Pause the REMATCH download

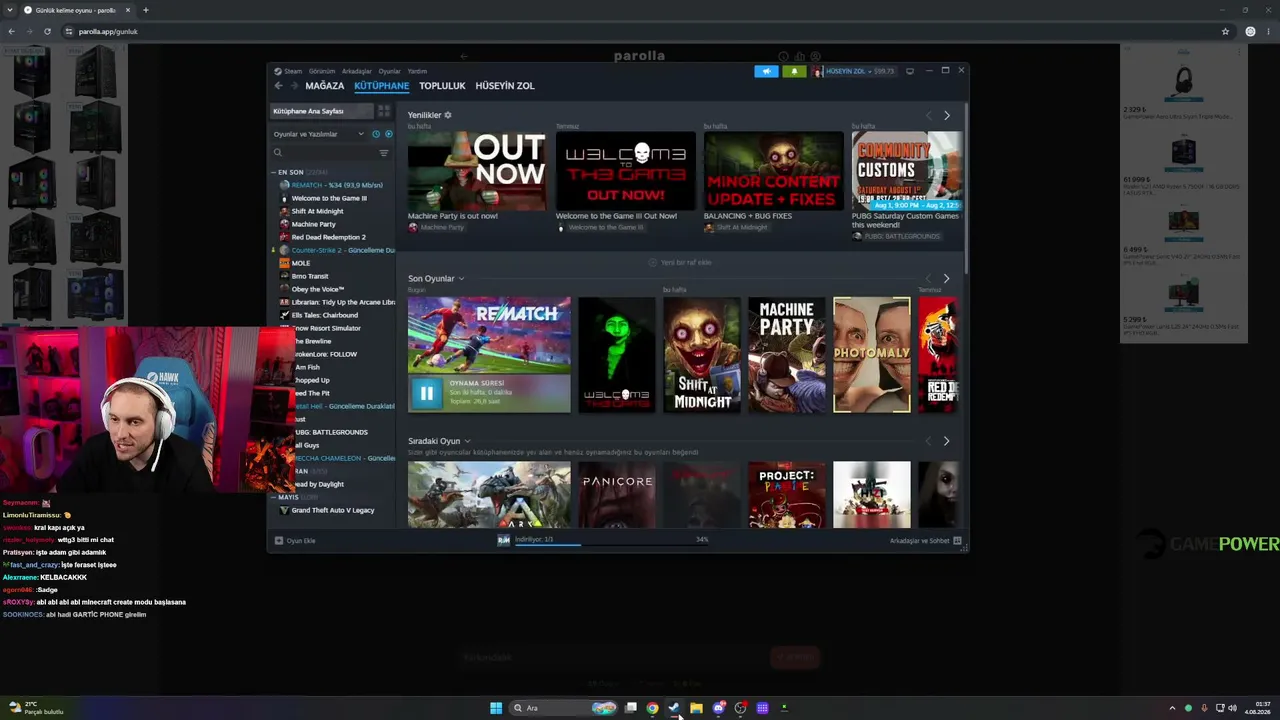[426, 393]
